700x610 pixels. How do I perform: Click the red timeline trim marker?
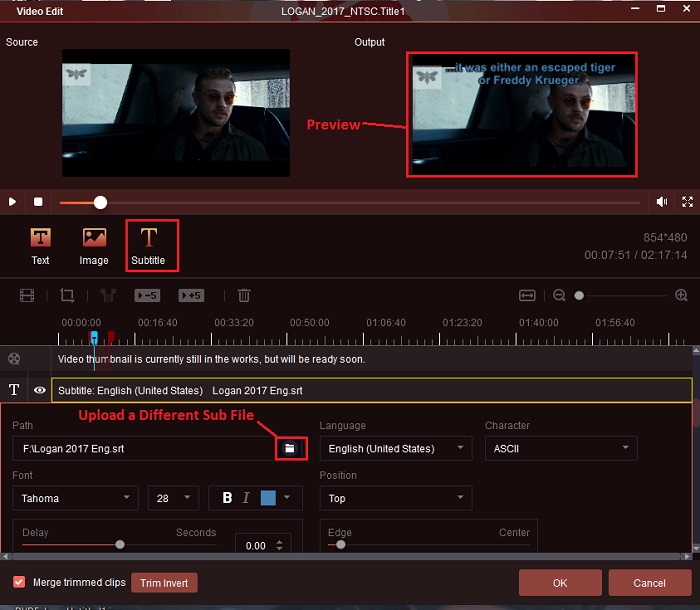tap(111, 337)
